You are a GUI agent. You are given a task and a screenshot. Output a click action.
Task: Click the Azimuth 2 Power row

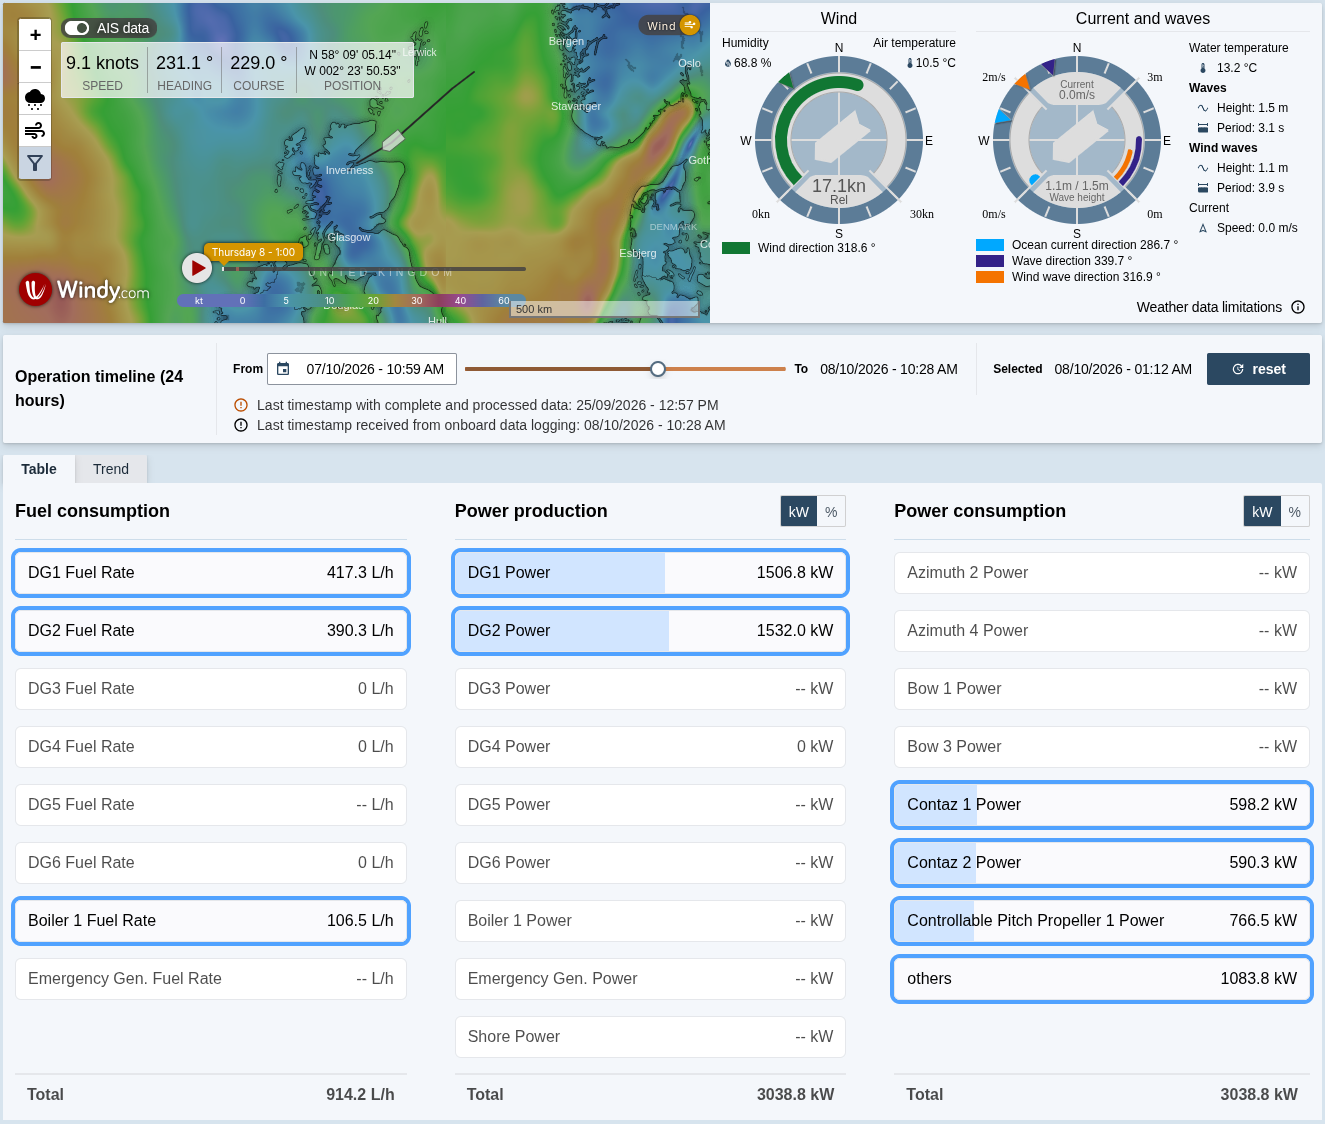[x=1102, y=573]
